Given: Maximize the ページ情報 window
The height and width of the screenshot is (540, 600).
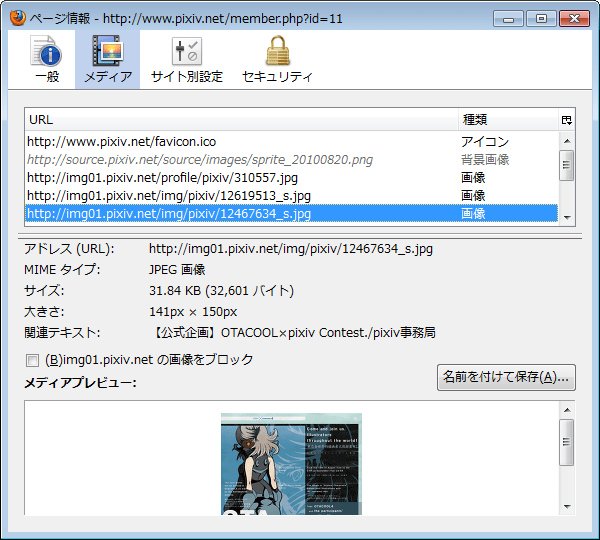Looking at the screenshot, I should coord(541,18).
